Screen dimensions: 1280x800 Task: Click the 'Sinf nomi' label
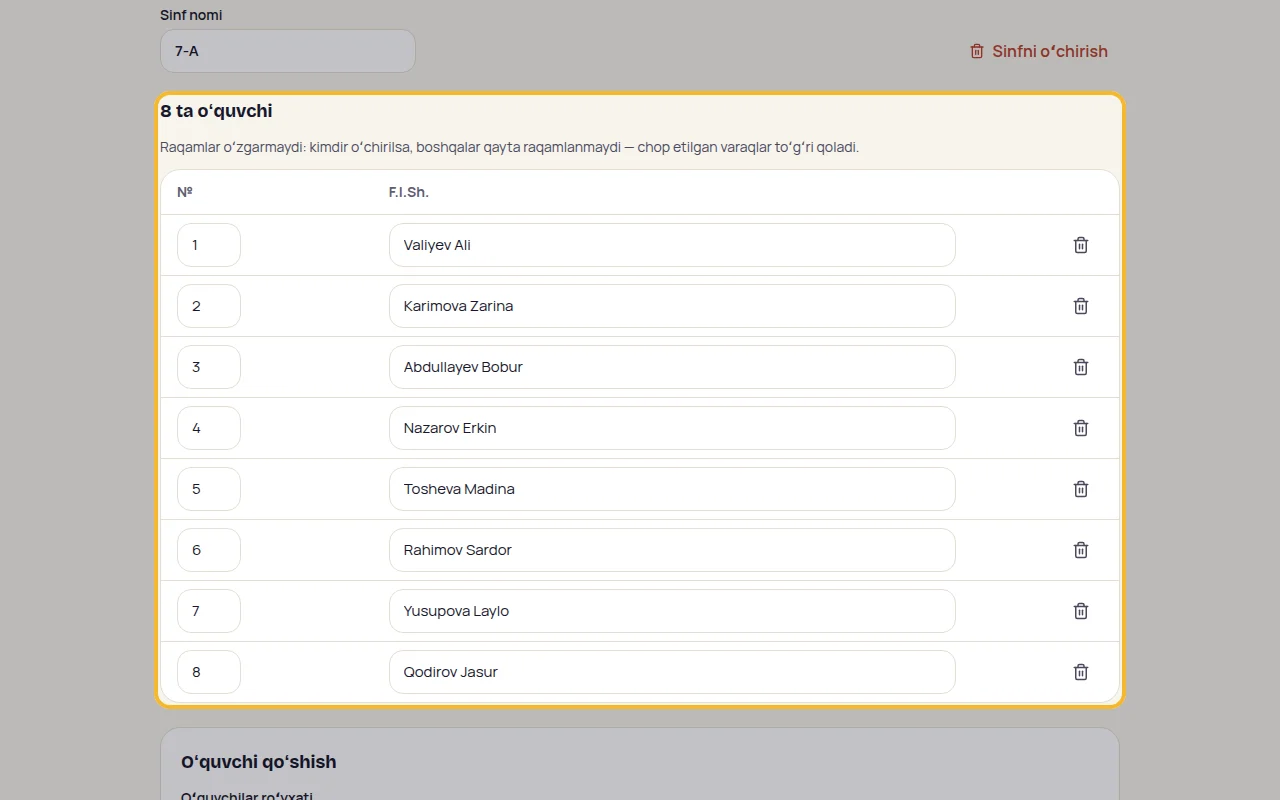pyautogui.click(x=191, y=15)
